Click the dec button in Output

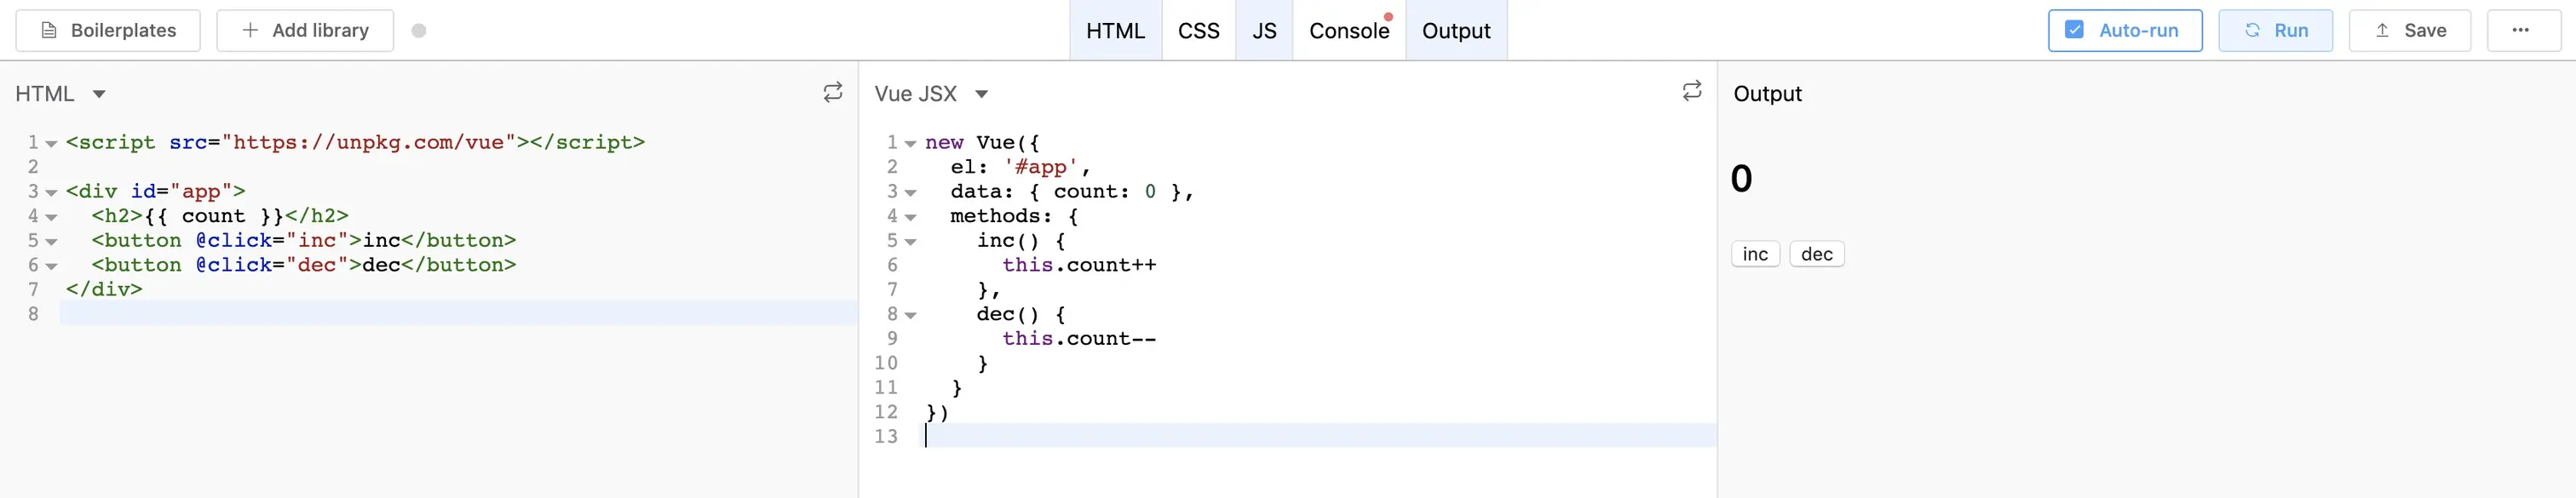pos(1816,254)
